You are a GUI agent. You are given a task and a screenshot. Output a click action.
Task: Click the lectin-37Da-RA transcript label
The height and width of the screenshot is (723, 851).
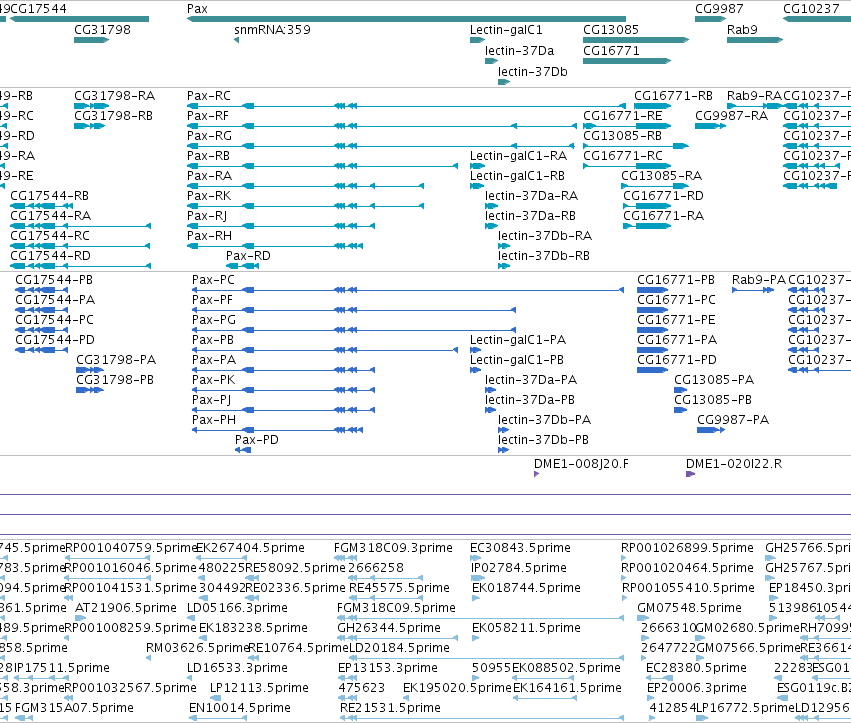point(531,195)
